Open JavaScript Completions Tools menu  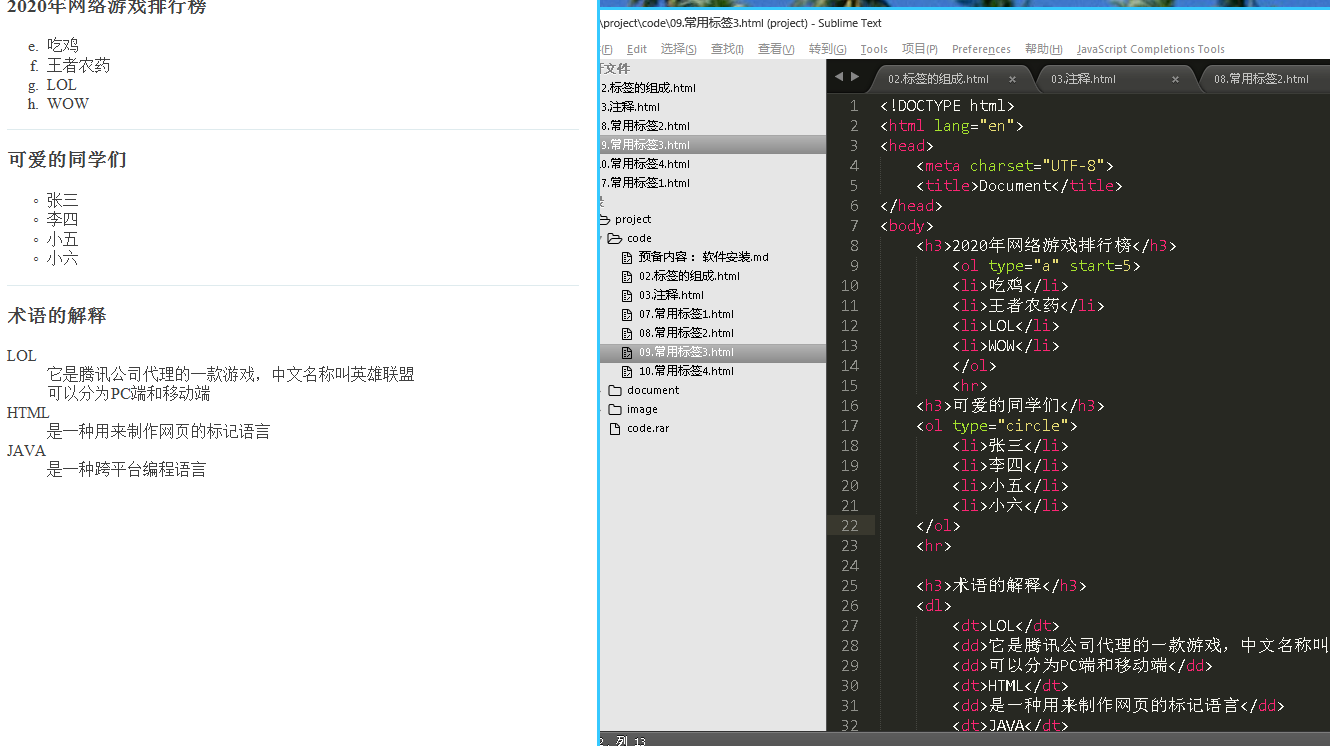1151,49
